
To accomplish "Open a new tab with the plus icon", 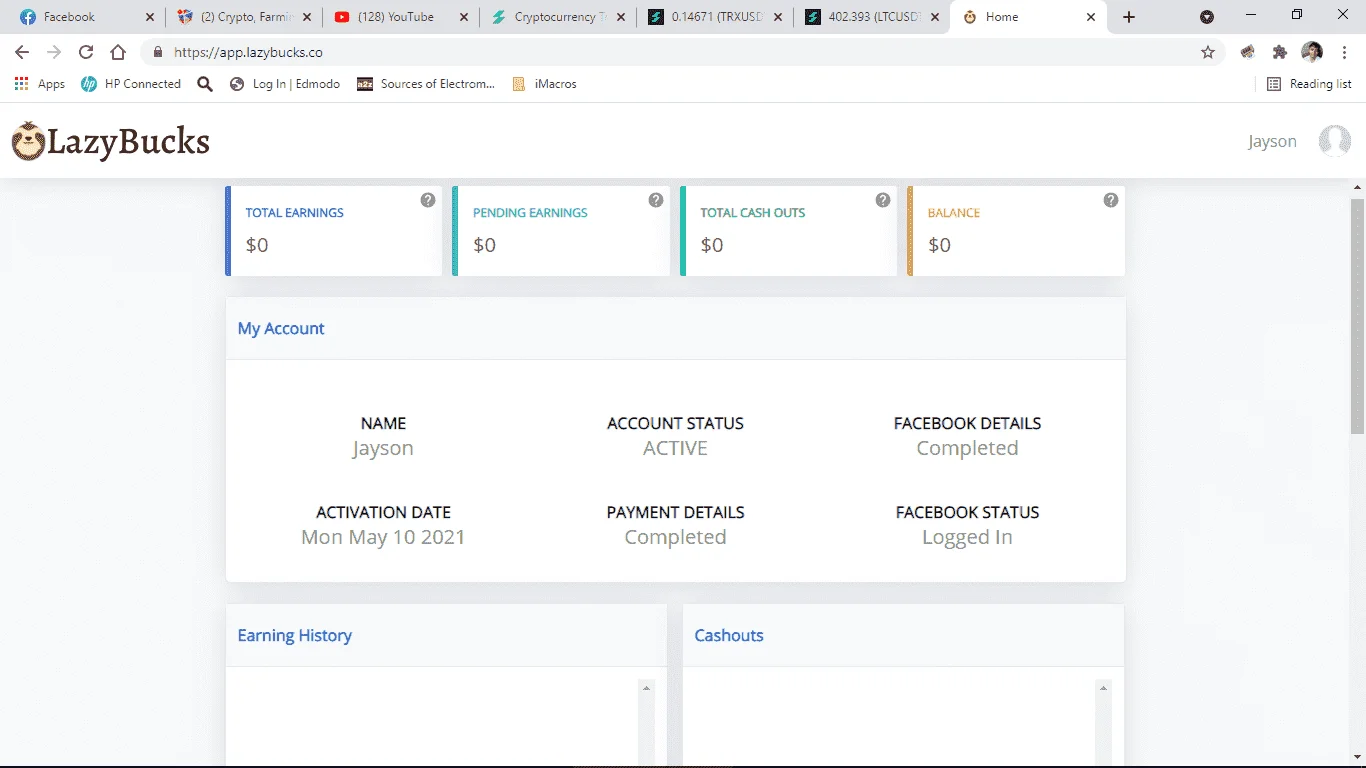I will tap(1129, 17).
